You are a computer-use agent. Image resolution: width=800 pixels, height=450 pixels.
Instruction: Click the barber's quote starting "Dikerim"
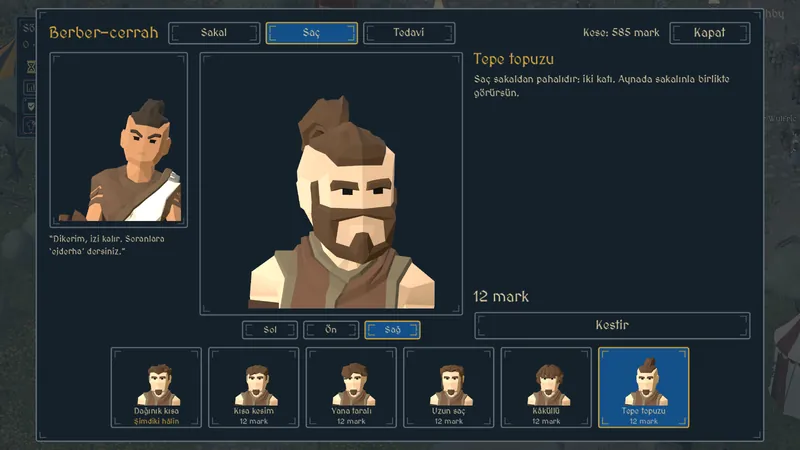click(x=107, y=245)
